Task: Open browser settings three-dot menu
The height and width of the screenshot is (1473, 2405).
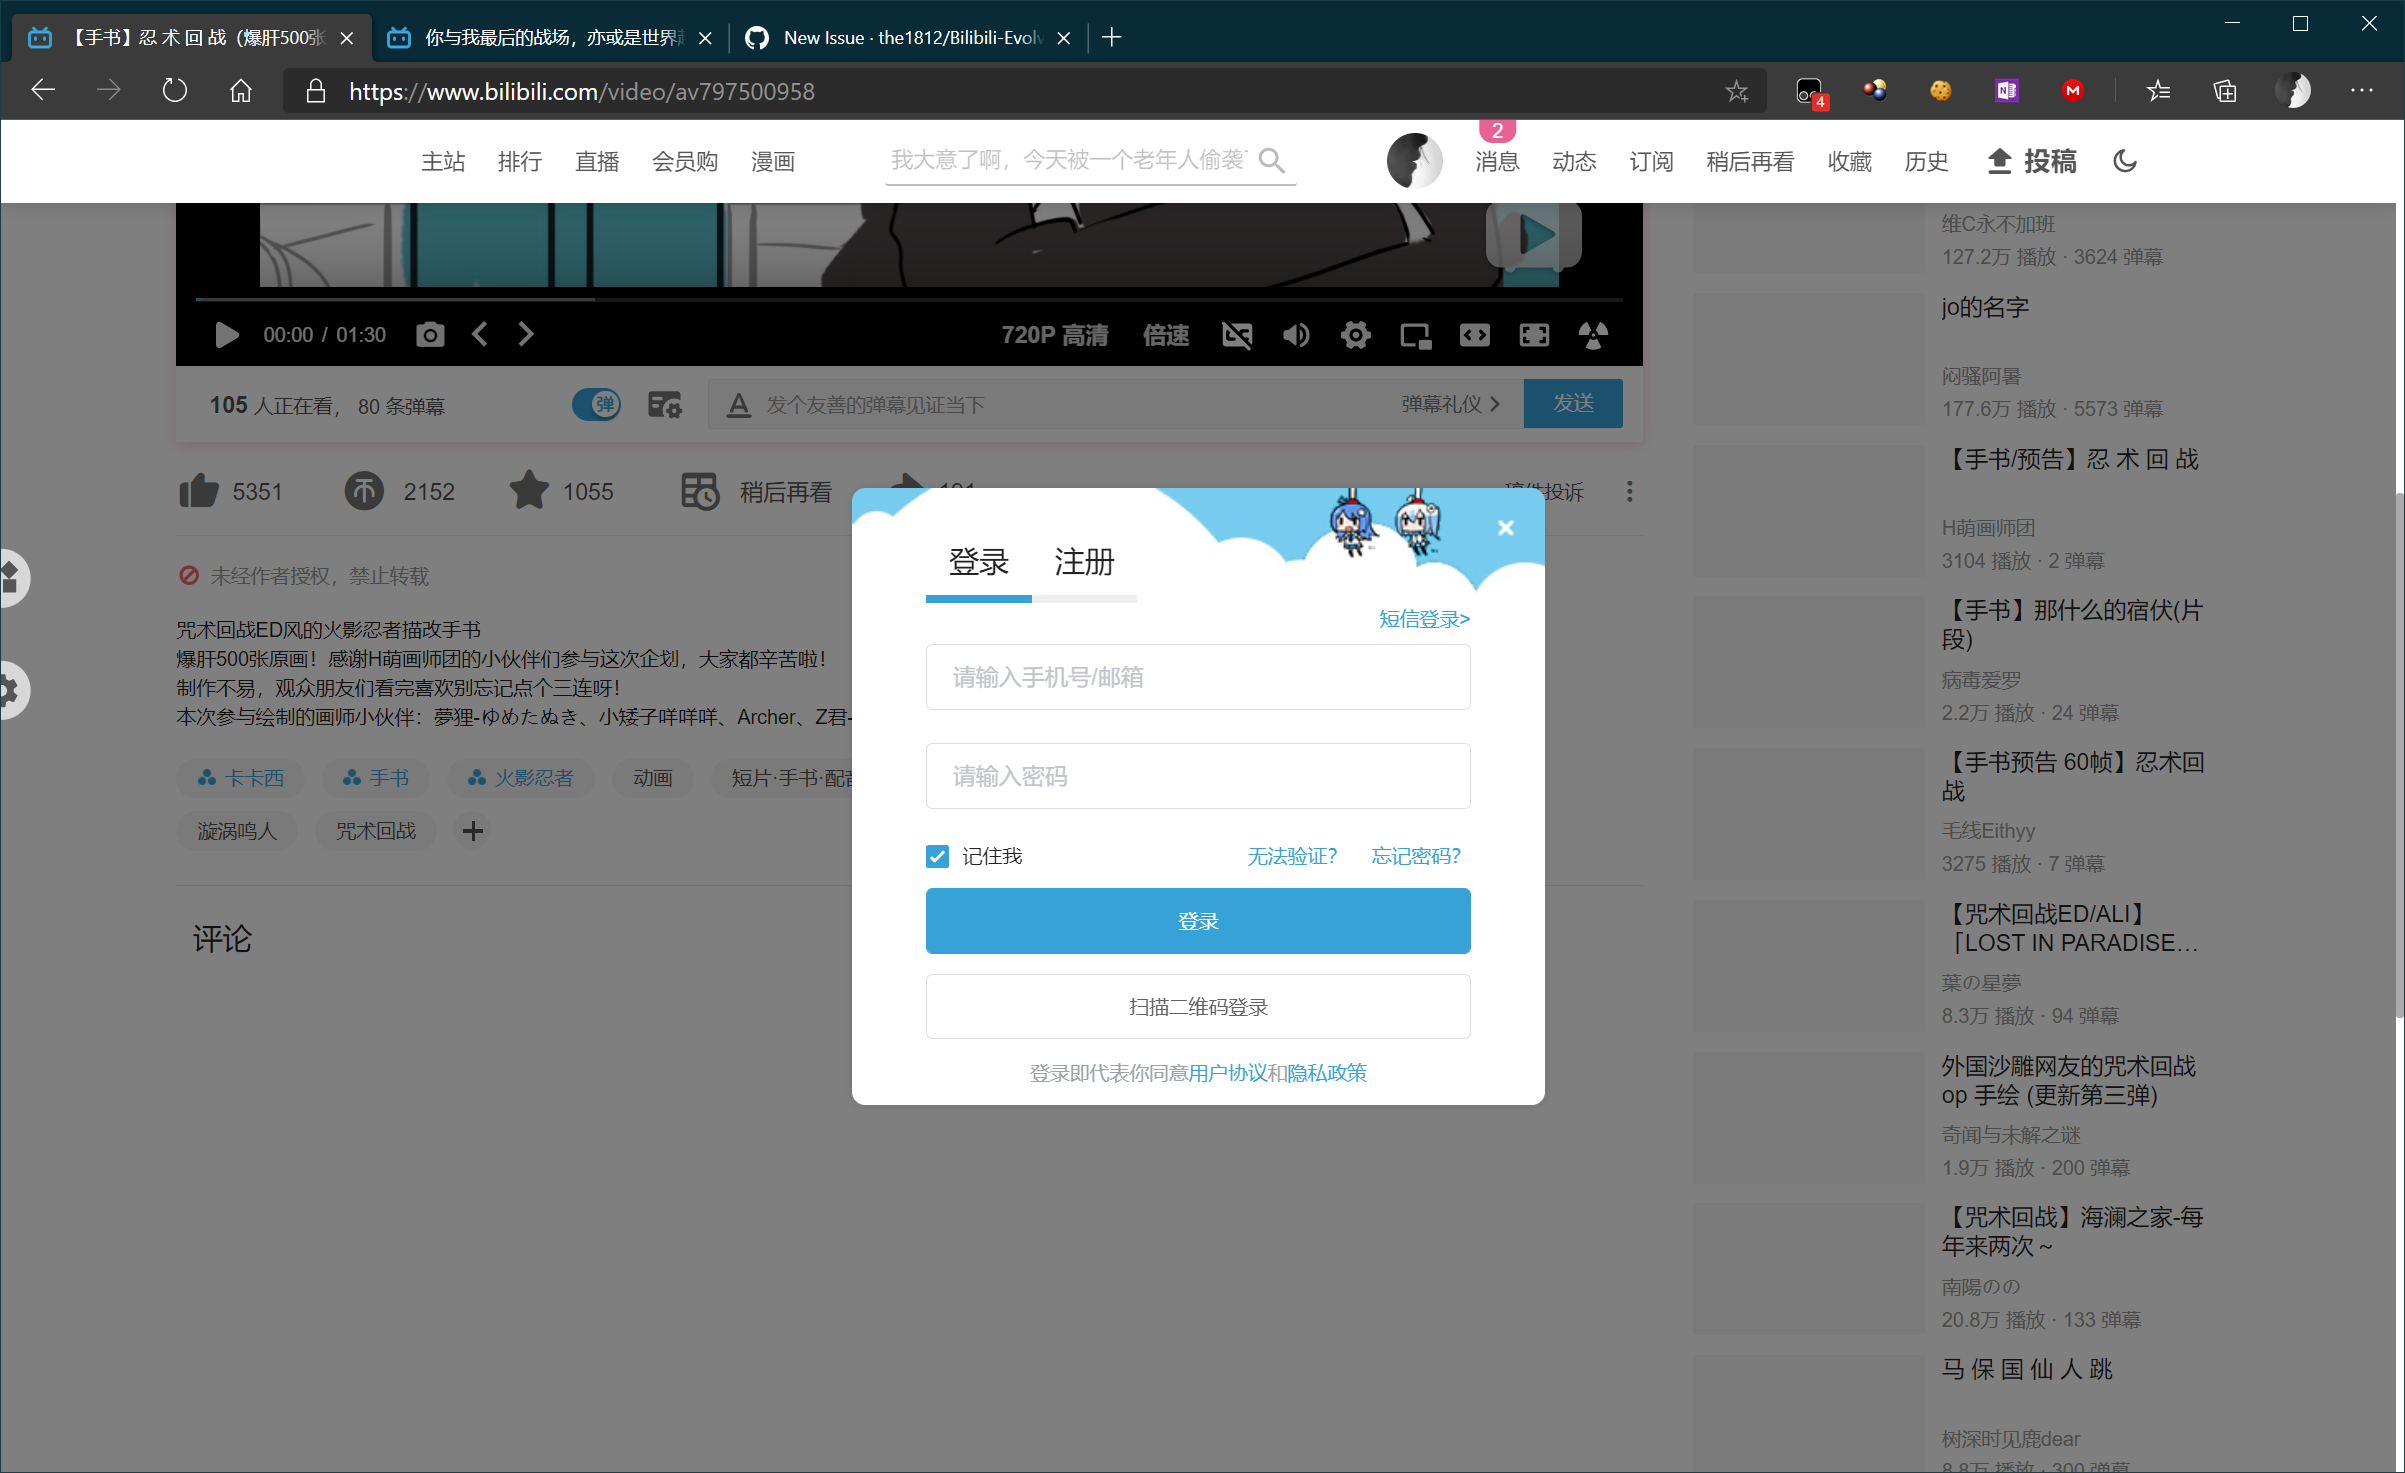Action: pyautogui.click(x=2362, y=91)
